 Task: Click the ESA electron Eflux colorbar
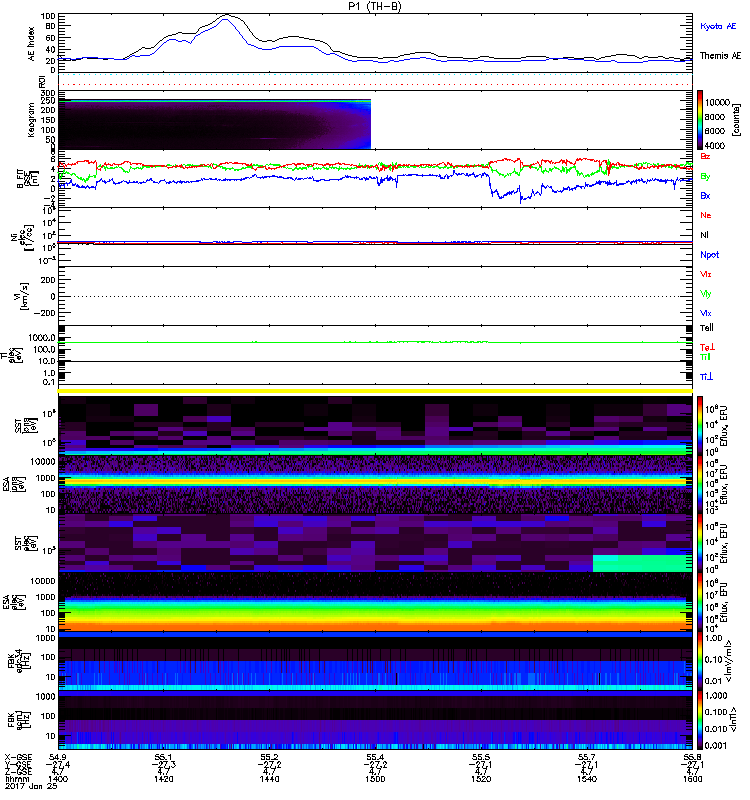coord(700,601)
